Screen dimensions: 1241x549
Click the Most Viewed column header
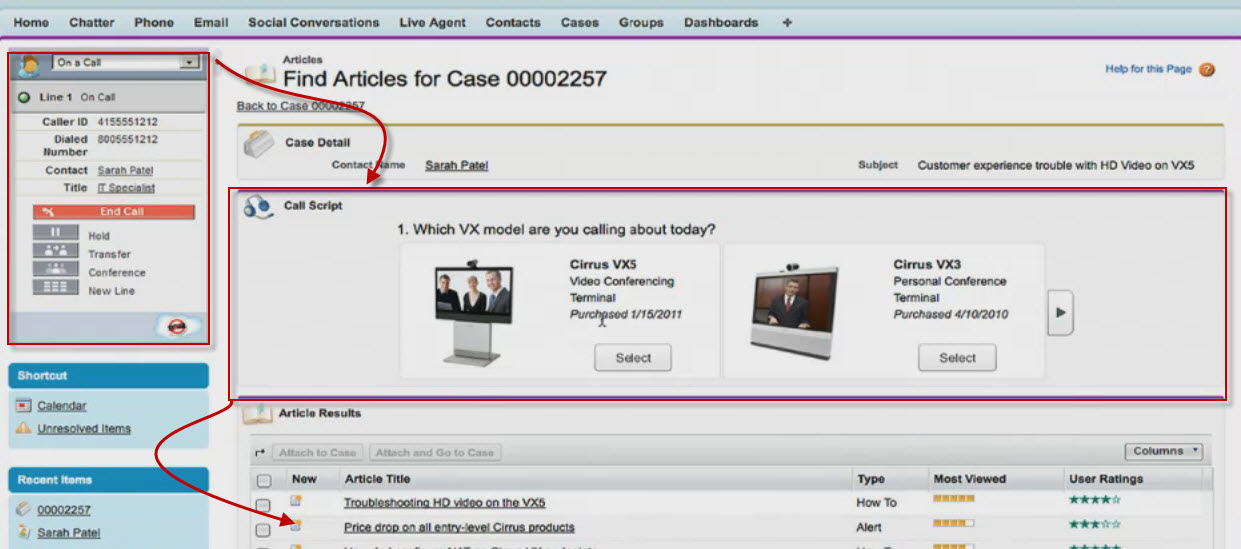tap(969, 479)
